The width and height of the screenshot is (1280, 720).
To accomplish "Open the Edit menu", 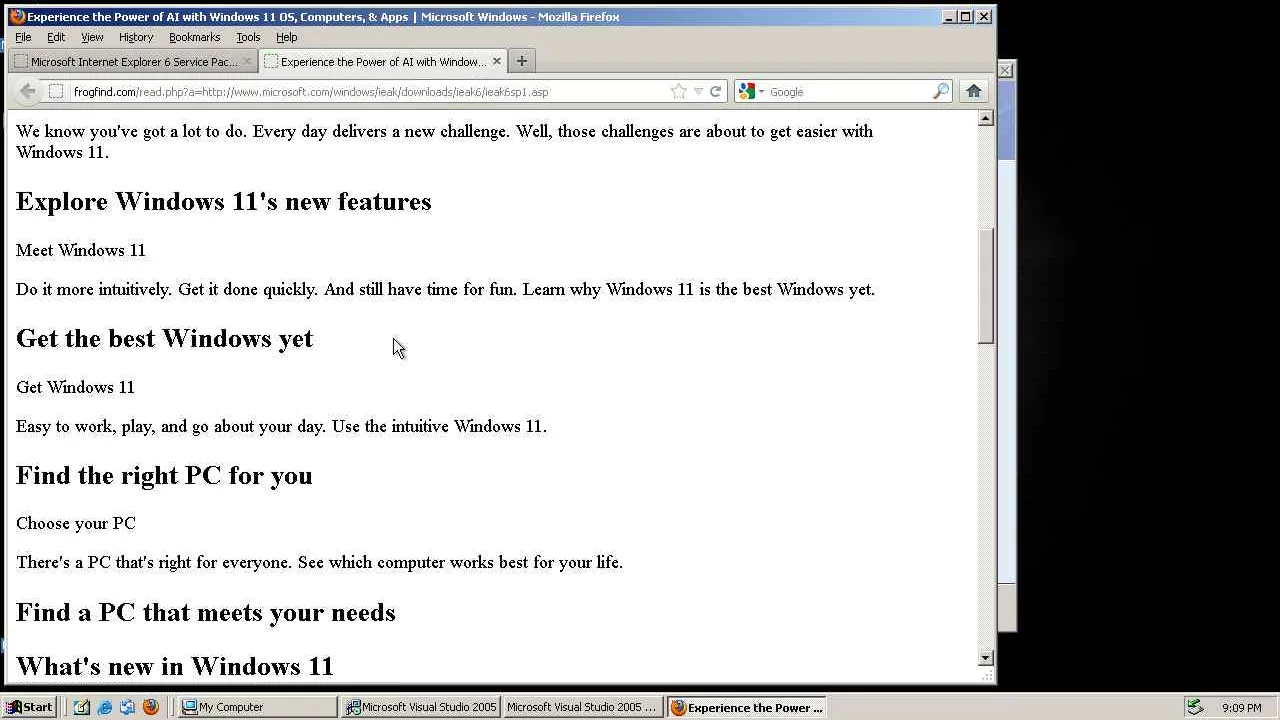I will tap(56, 37).
